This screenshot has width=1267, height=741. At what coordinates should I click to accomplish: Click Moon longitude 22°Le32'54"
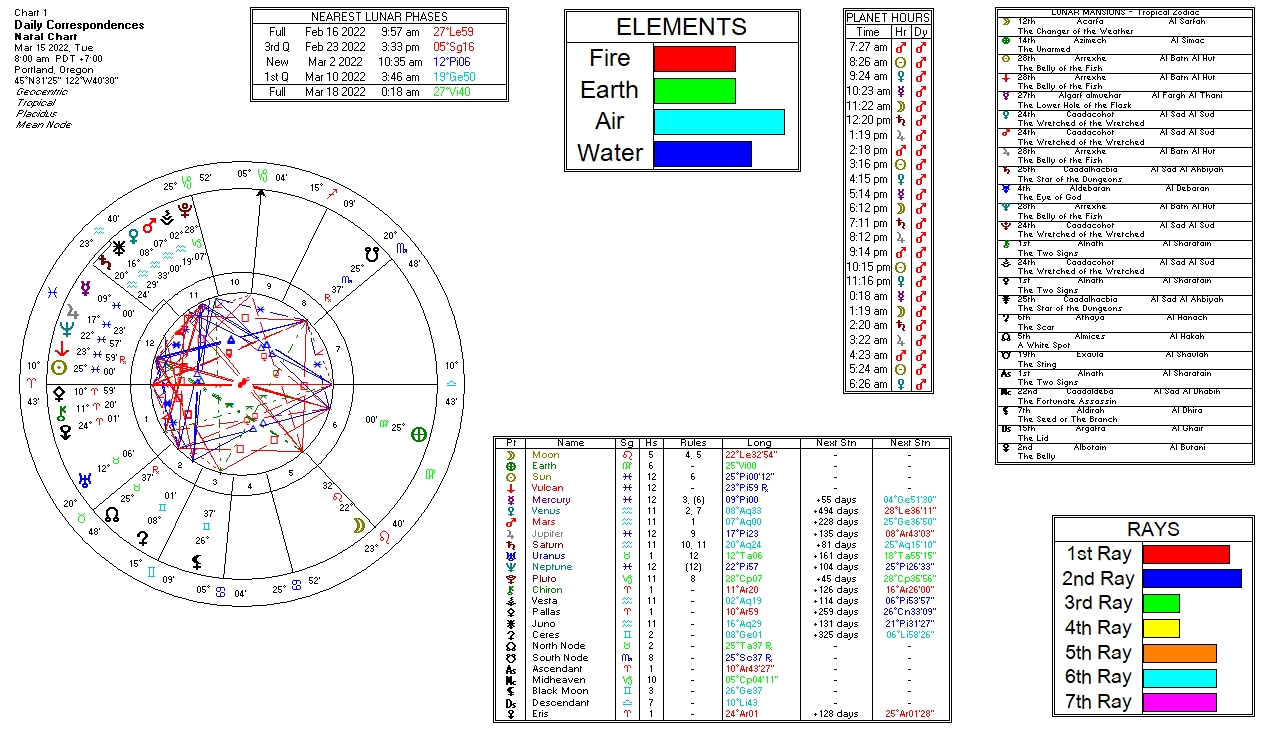point(751,455)
